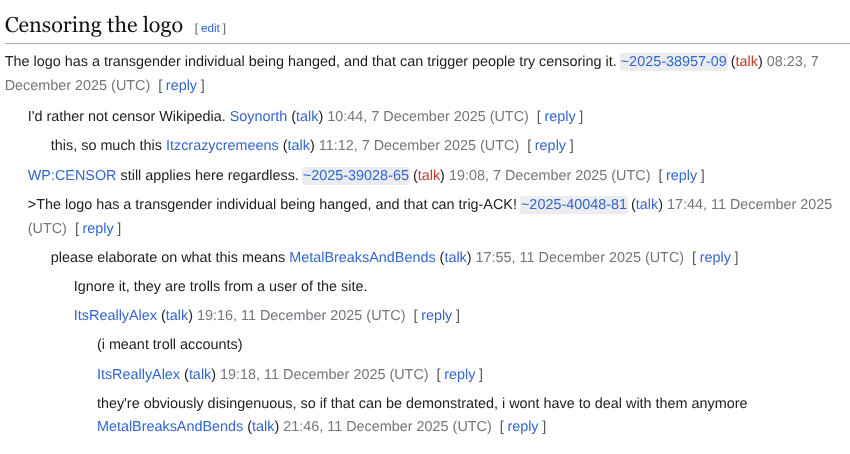
Task: Open ItsReallyAlex link on 19:16 comment
Action: coord(115,315)
